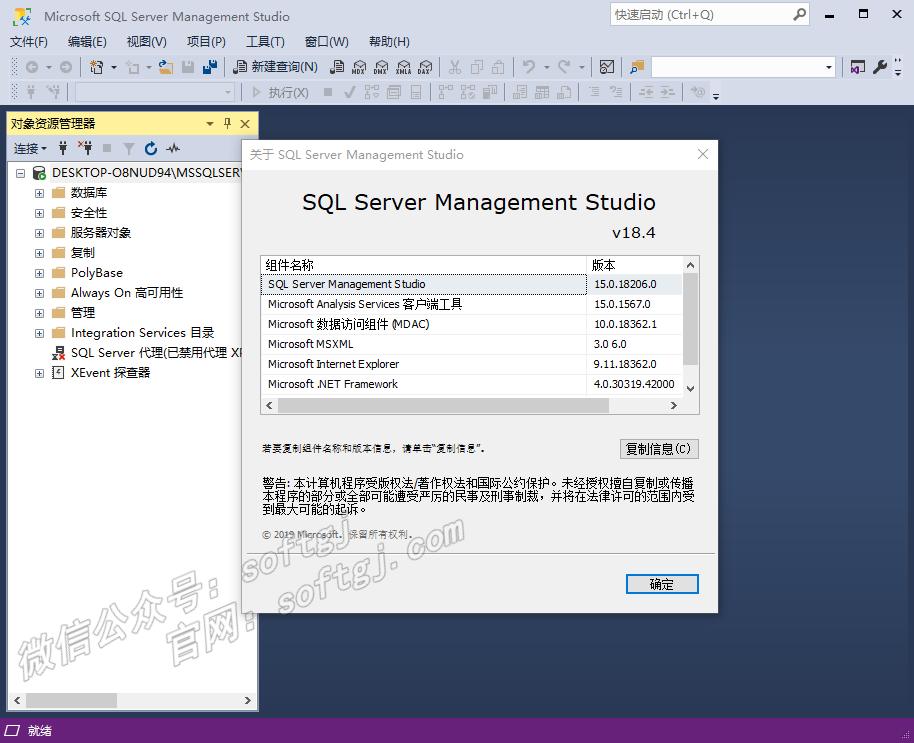This screenshot has width=914, height=743.
Task: Expand the Always On 高可用性 folder
Action: 39,293
